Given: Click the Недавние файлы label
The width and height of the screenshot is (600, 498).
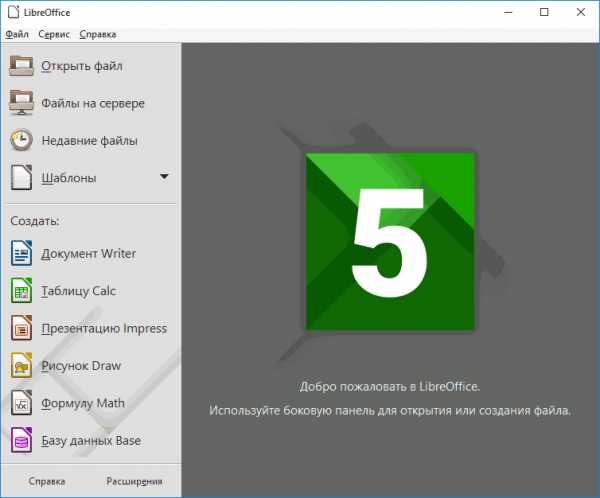Looking at the screenshot, I should pos(90,140).
